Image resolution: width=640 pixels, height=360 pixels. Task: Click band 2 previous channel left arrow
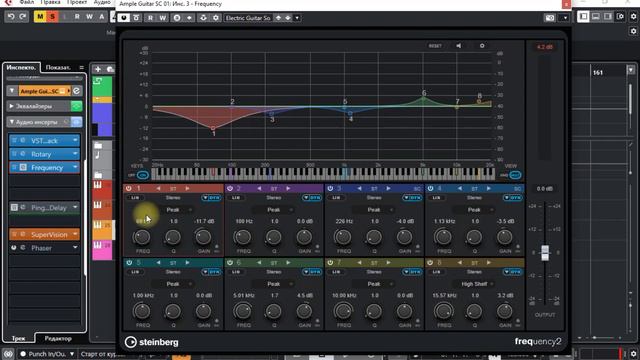[x=259, y=189]
